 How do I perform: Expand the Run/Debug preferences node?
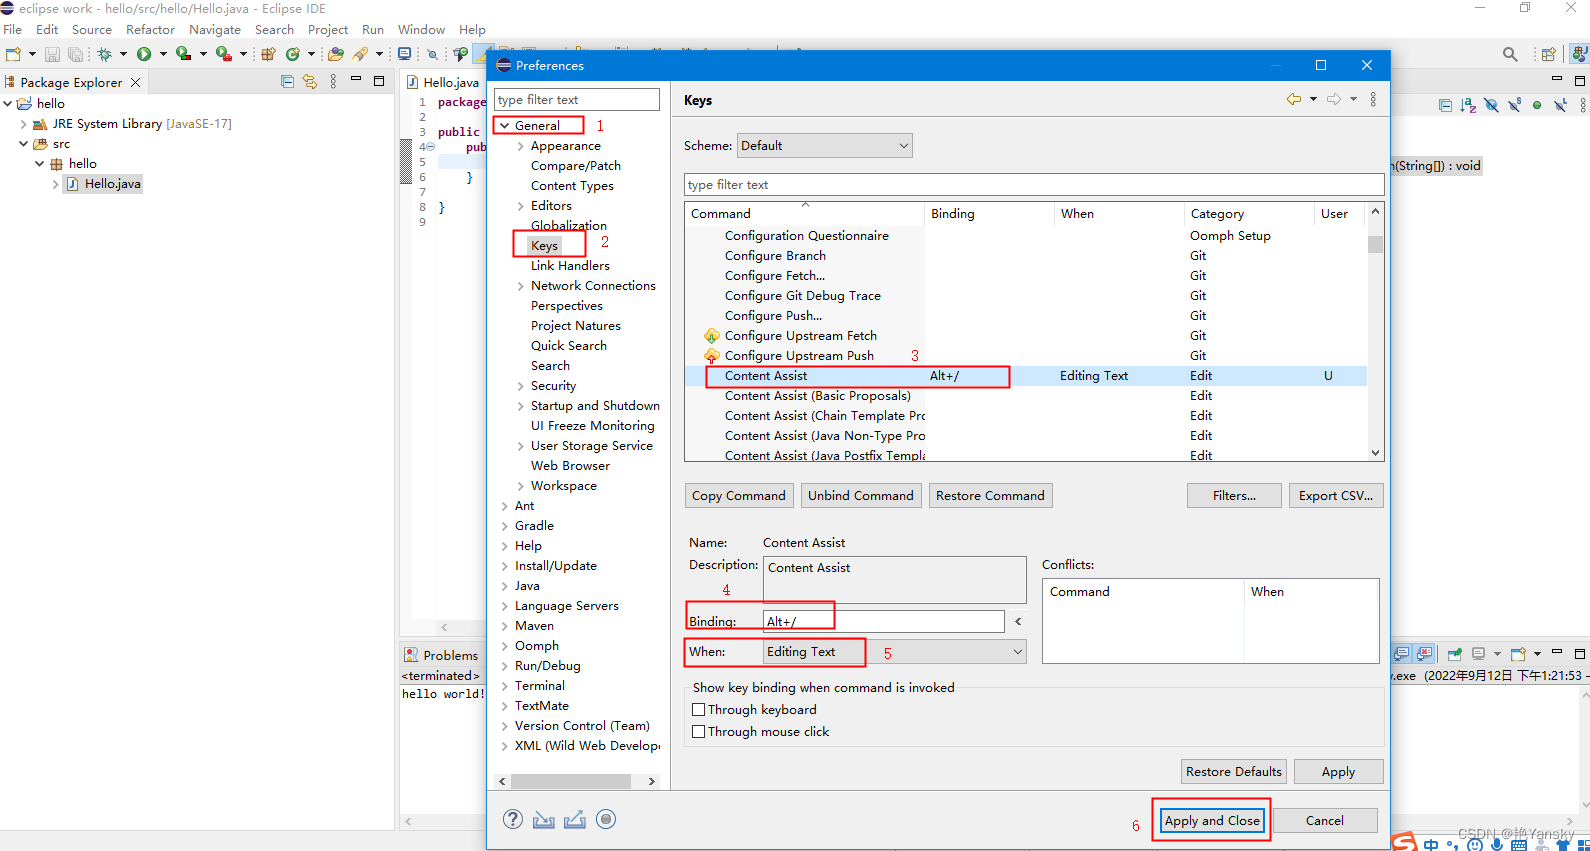[x=505, y=666]
